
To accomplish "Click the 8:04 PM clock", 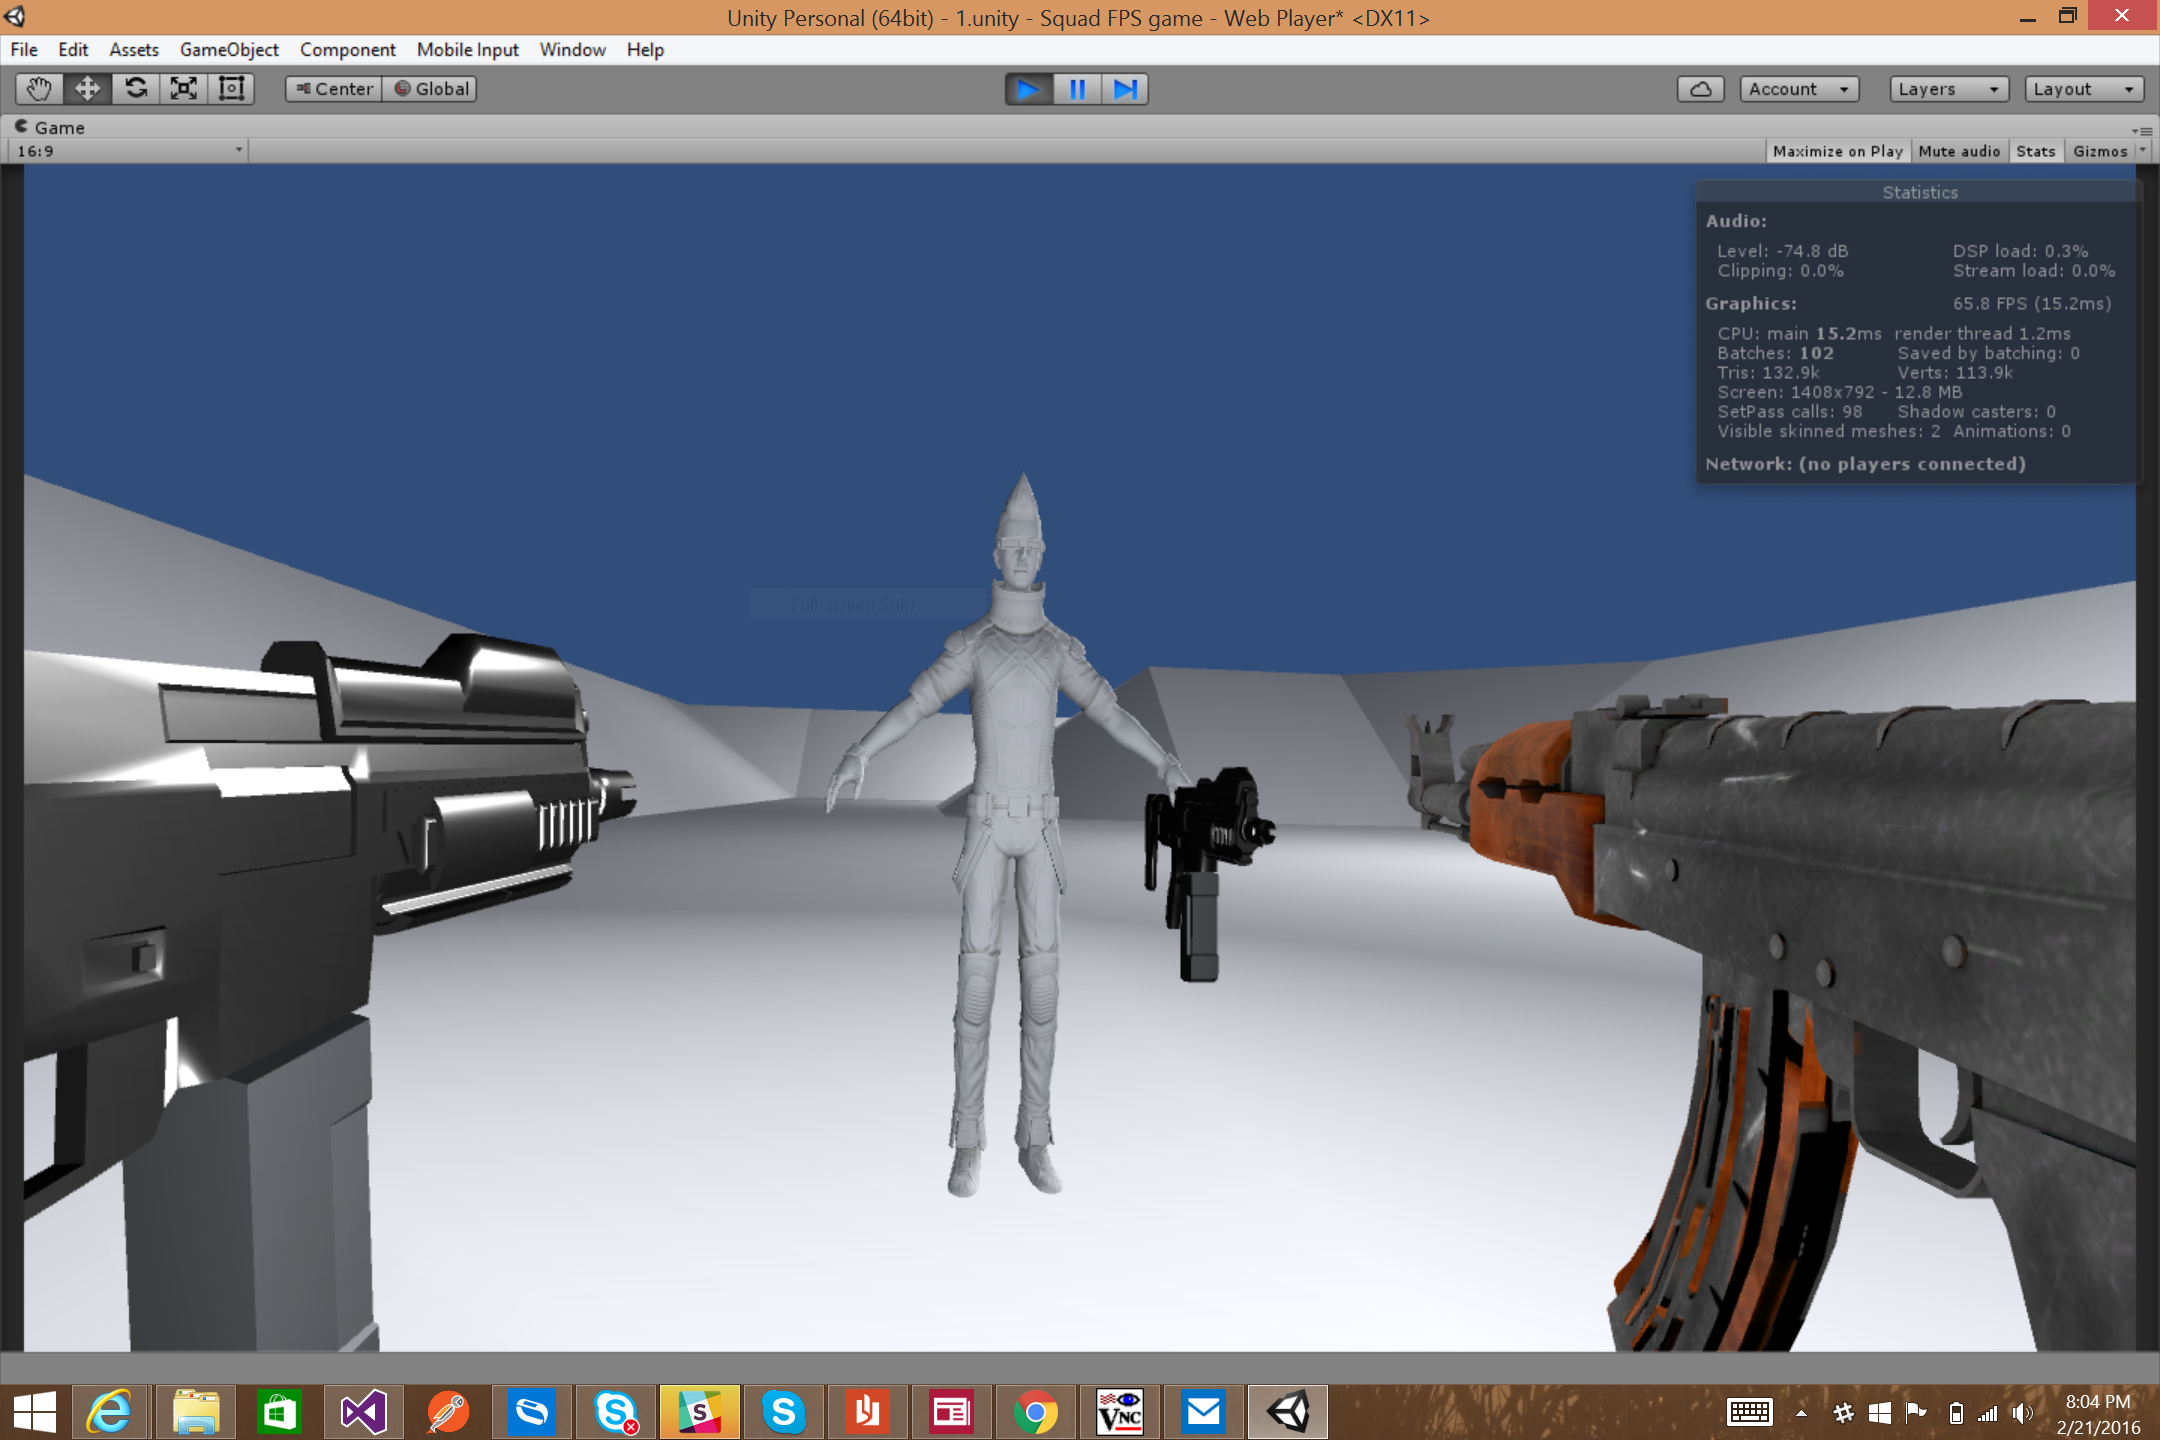I will (x=2097, y=1401).
